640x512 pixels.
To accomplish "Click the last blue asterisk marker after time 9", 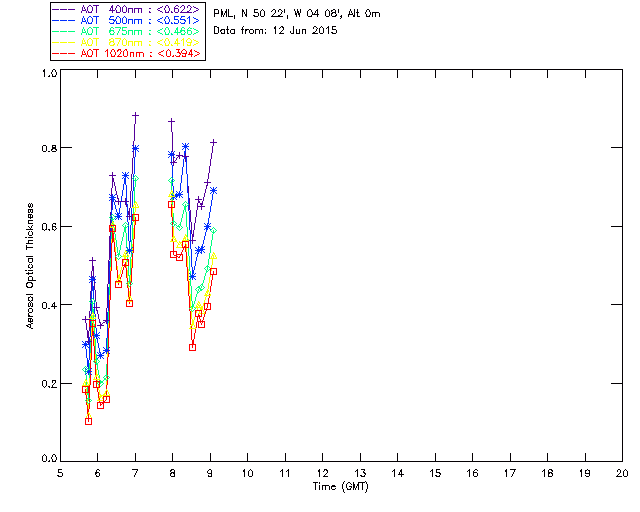I will 214,190.
